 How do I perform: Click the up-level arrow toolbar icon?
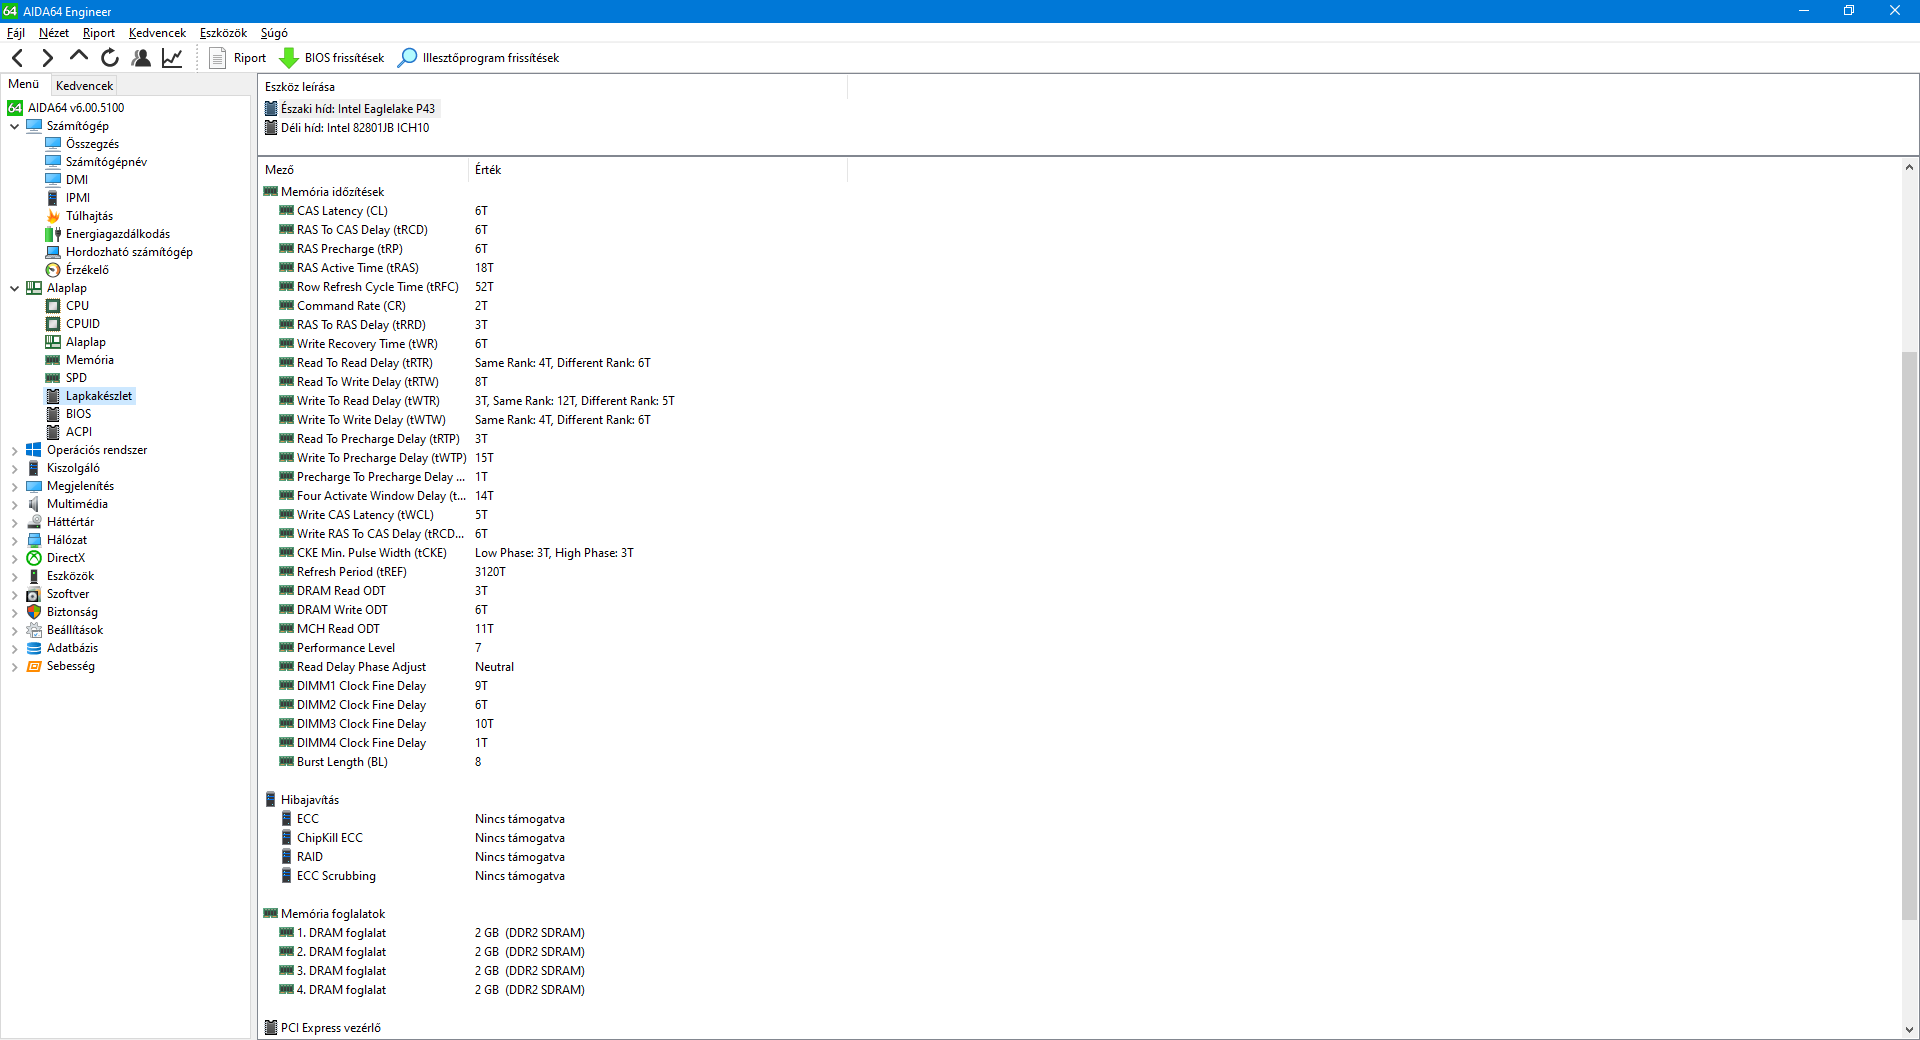coord(79,56)
